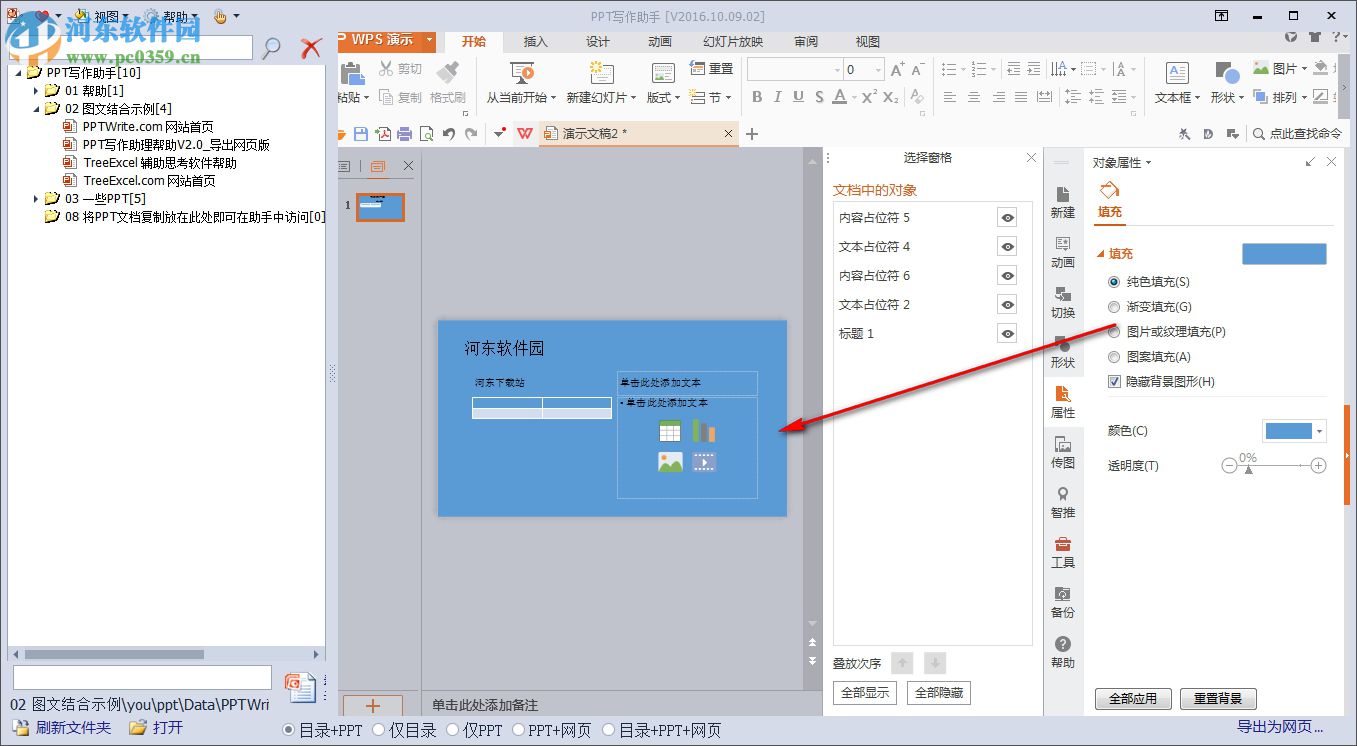Click the 全部应用 button
The image size is (1357, 746).
click(x=1133, y=699)
